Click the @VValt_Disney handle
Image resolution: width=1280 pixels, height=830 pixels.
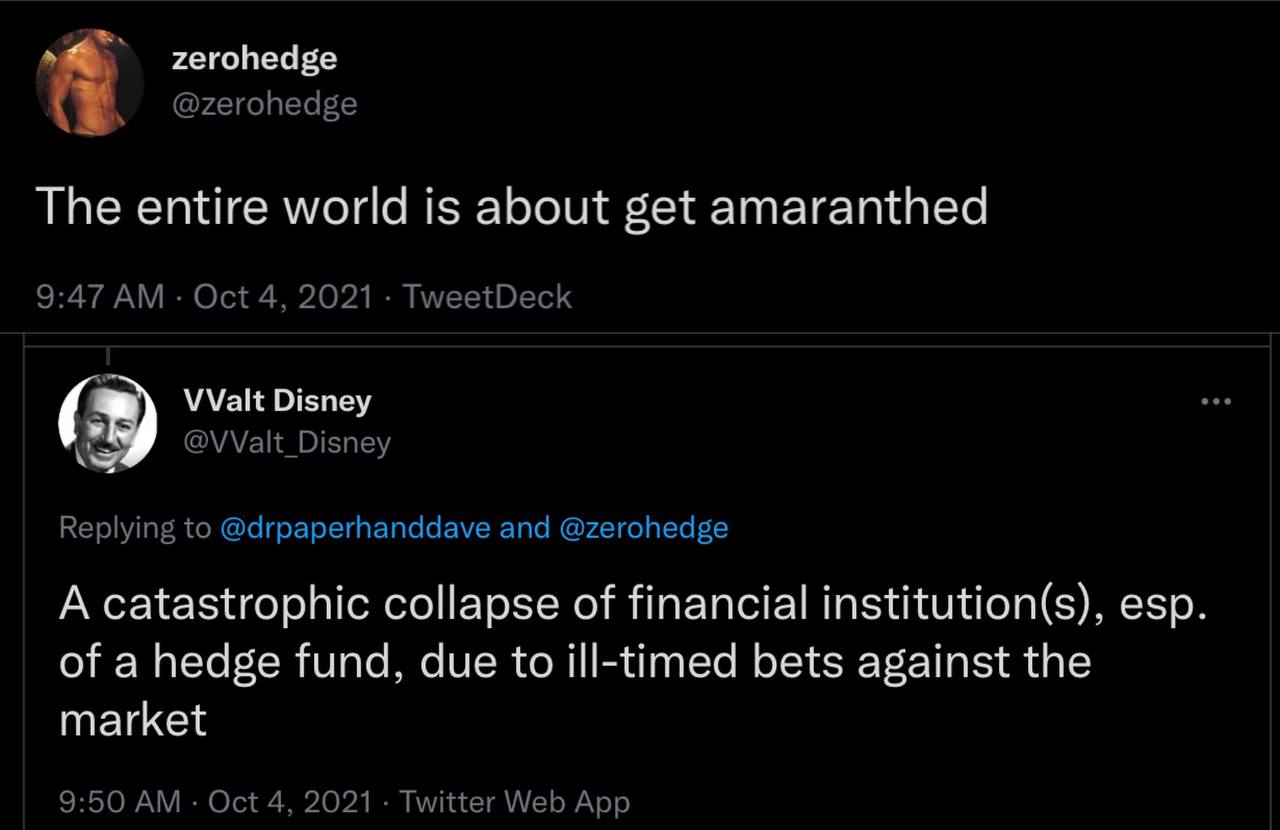[287, 442]
